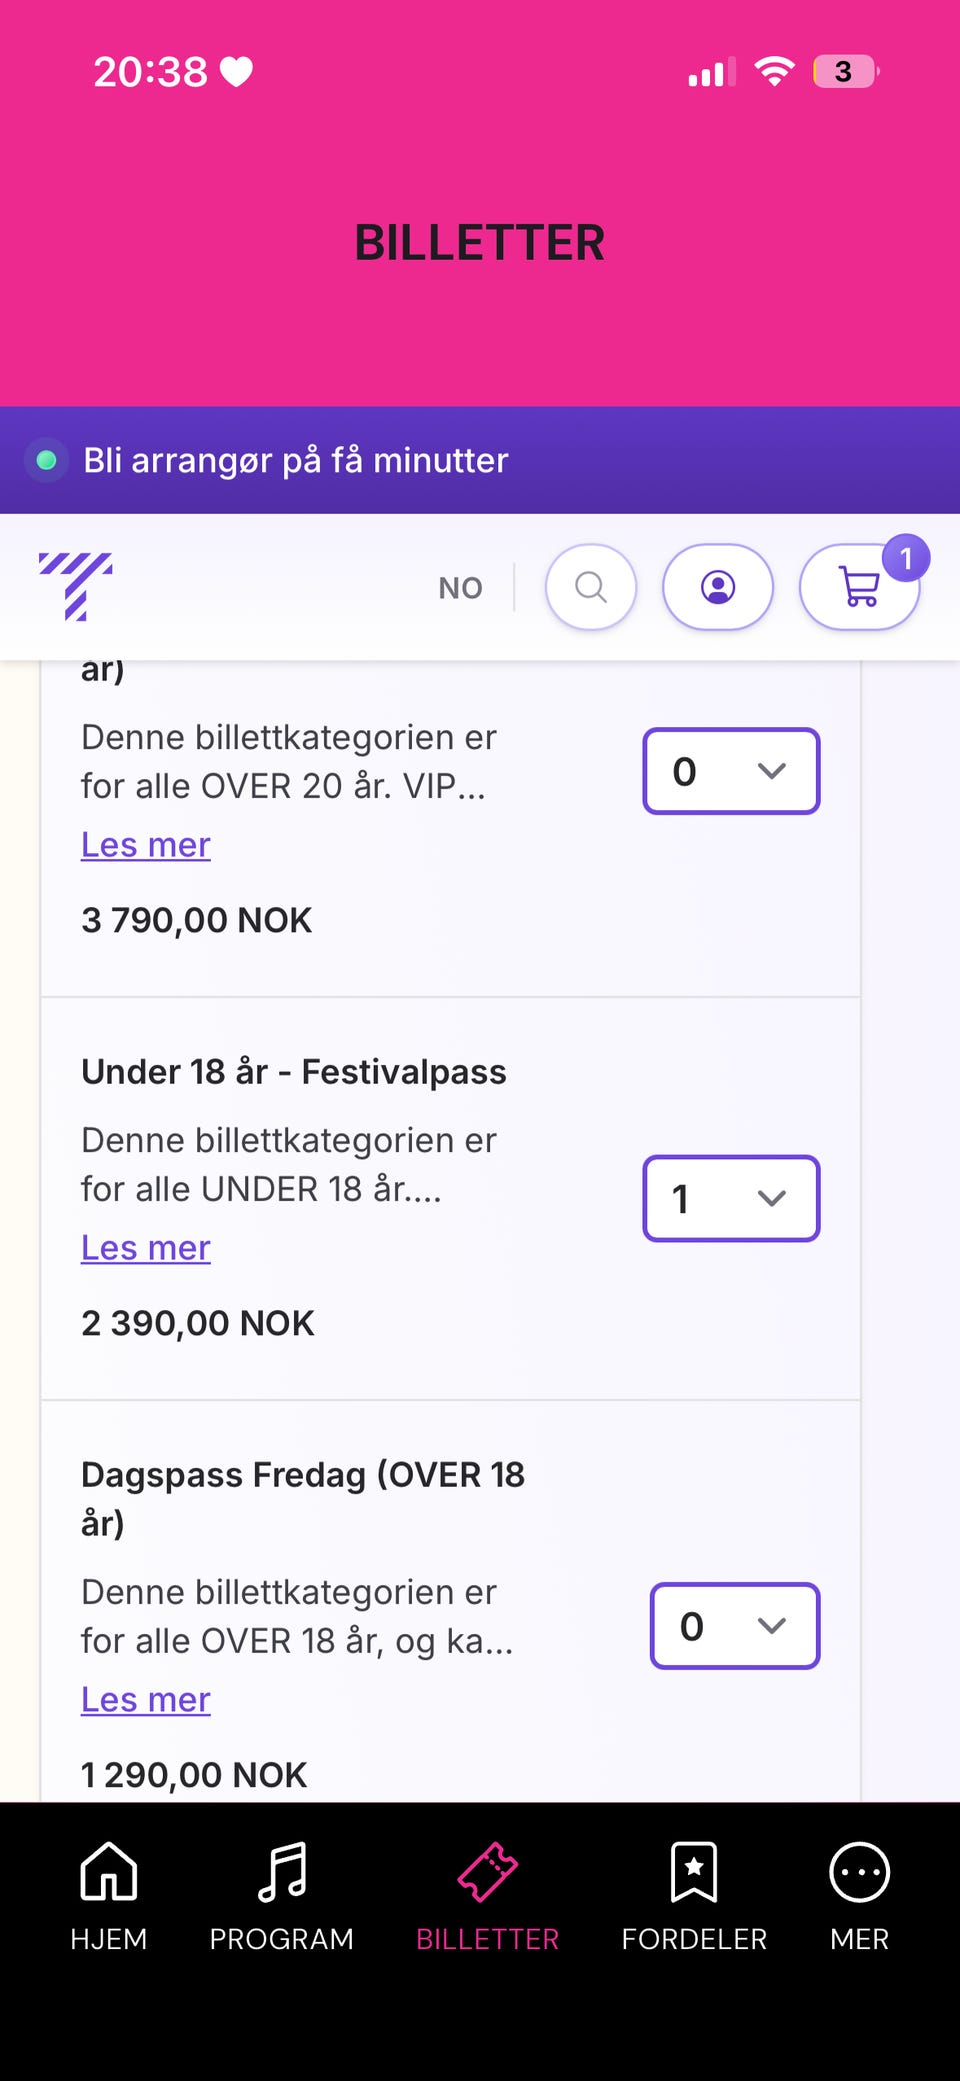Open the user account profile icon
The image size is (960, 2081).
[x=717, y=587]
